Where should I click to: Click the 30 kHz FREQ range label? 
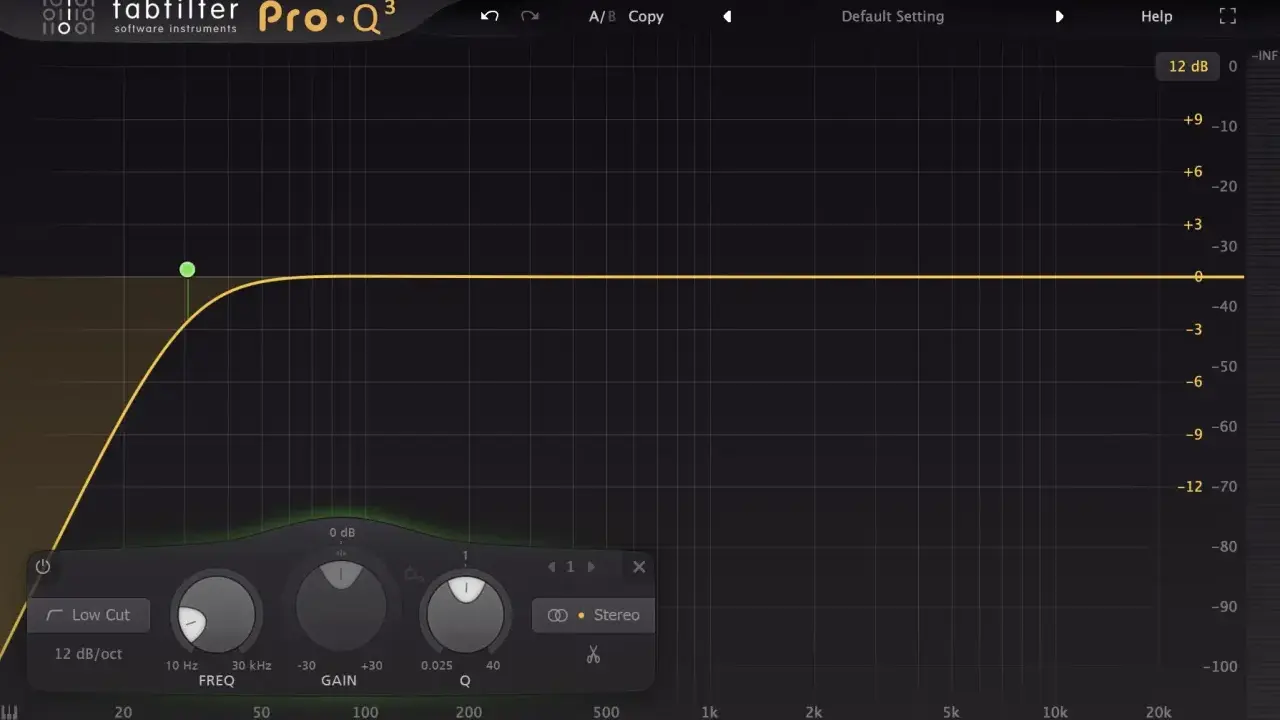pos(251,666)
